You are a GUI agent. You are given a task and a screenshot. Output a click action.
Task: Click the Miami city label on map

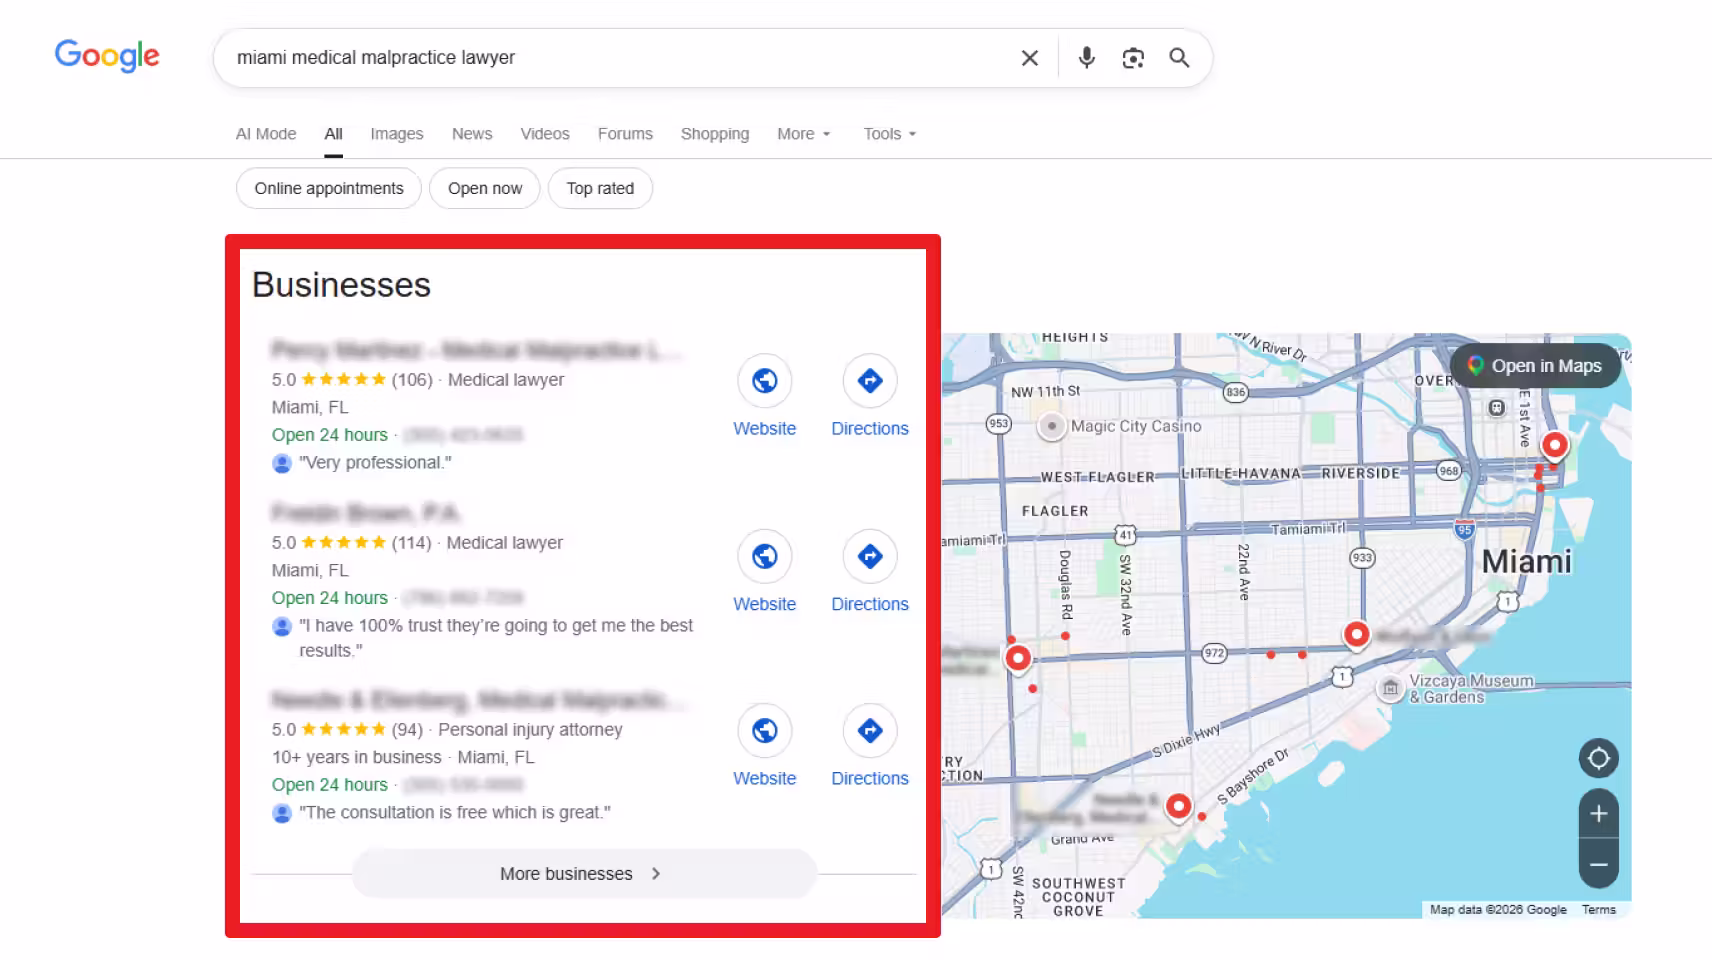[x=1526, y=561]
